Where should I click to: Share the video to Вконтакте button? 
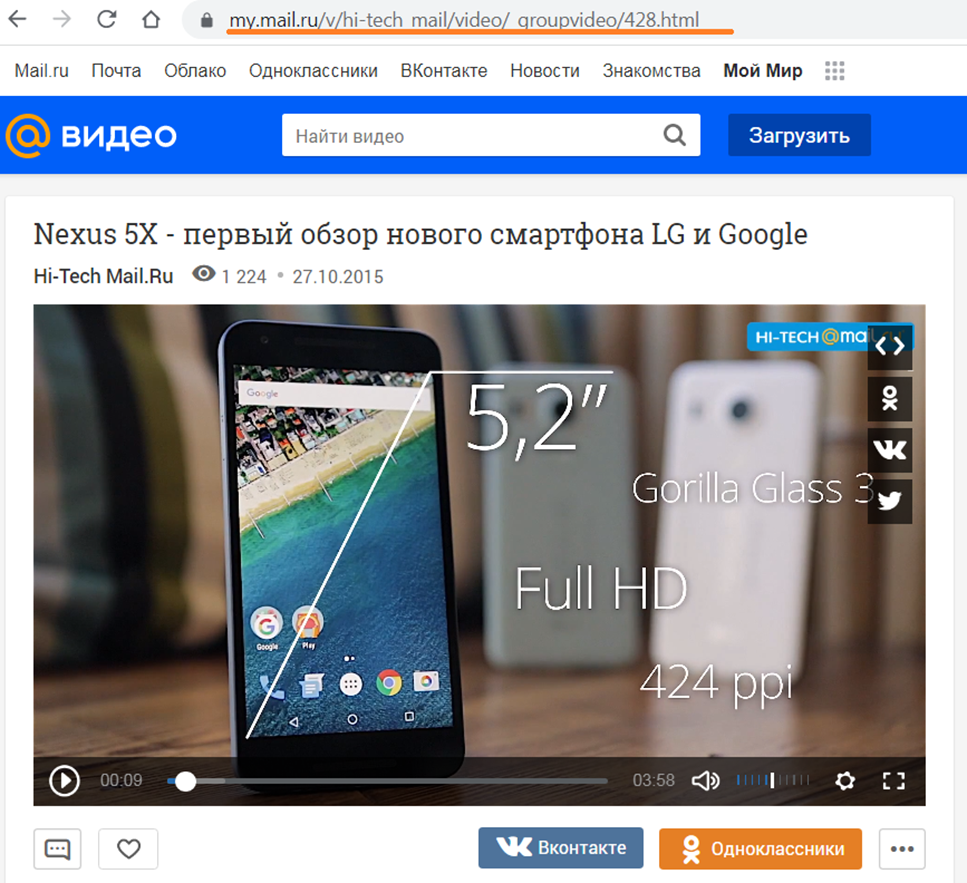pos(561,848)
